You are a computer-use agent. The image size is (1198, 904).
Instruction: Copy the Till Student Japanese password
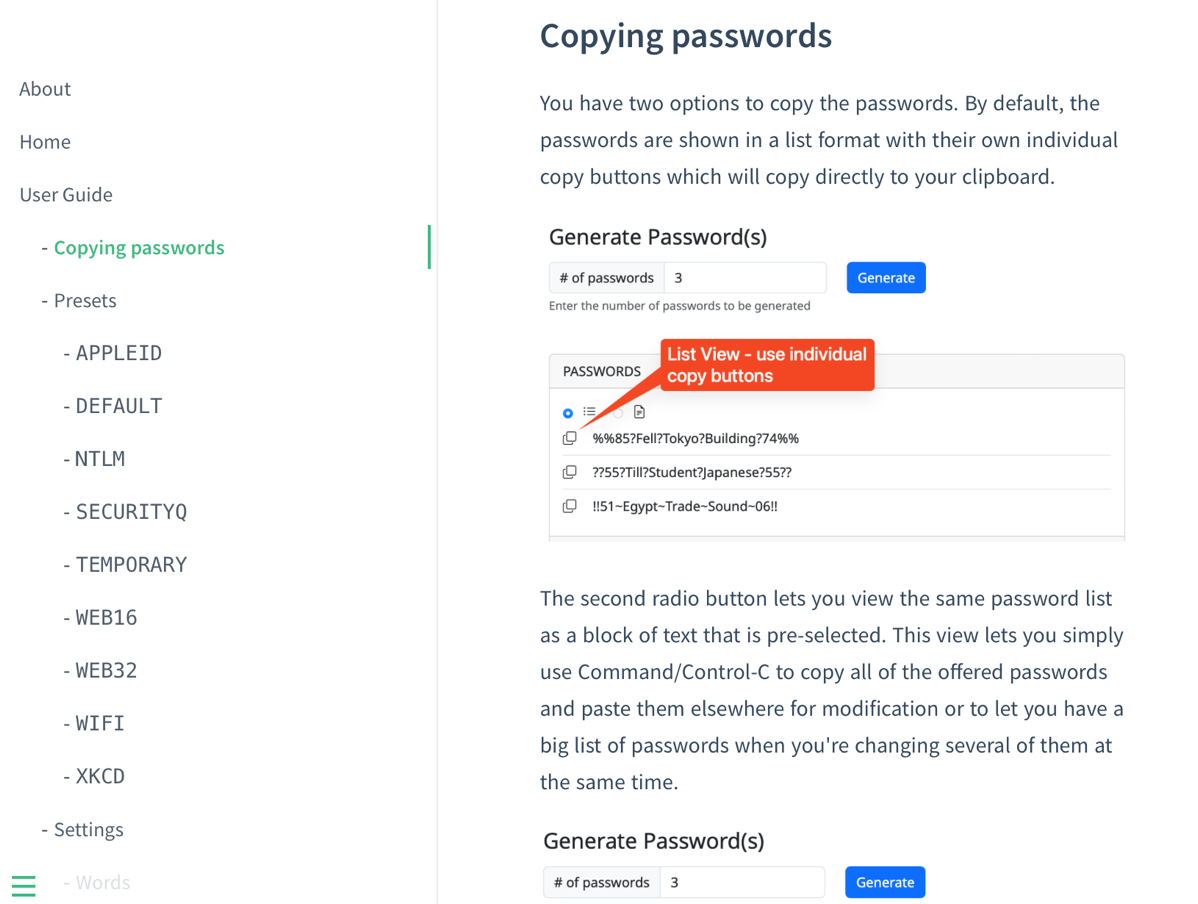[x=570, y=472]
